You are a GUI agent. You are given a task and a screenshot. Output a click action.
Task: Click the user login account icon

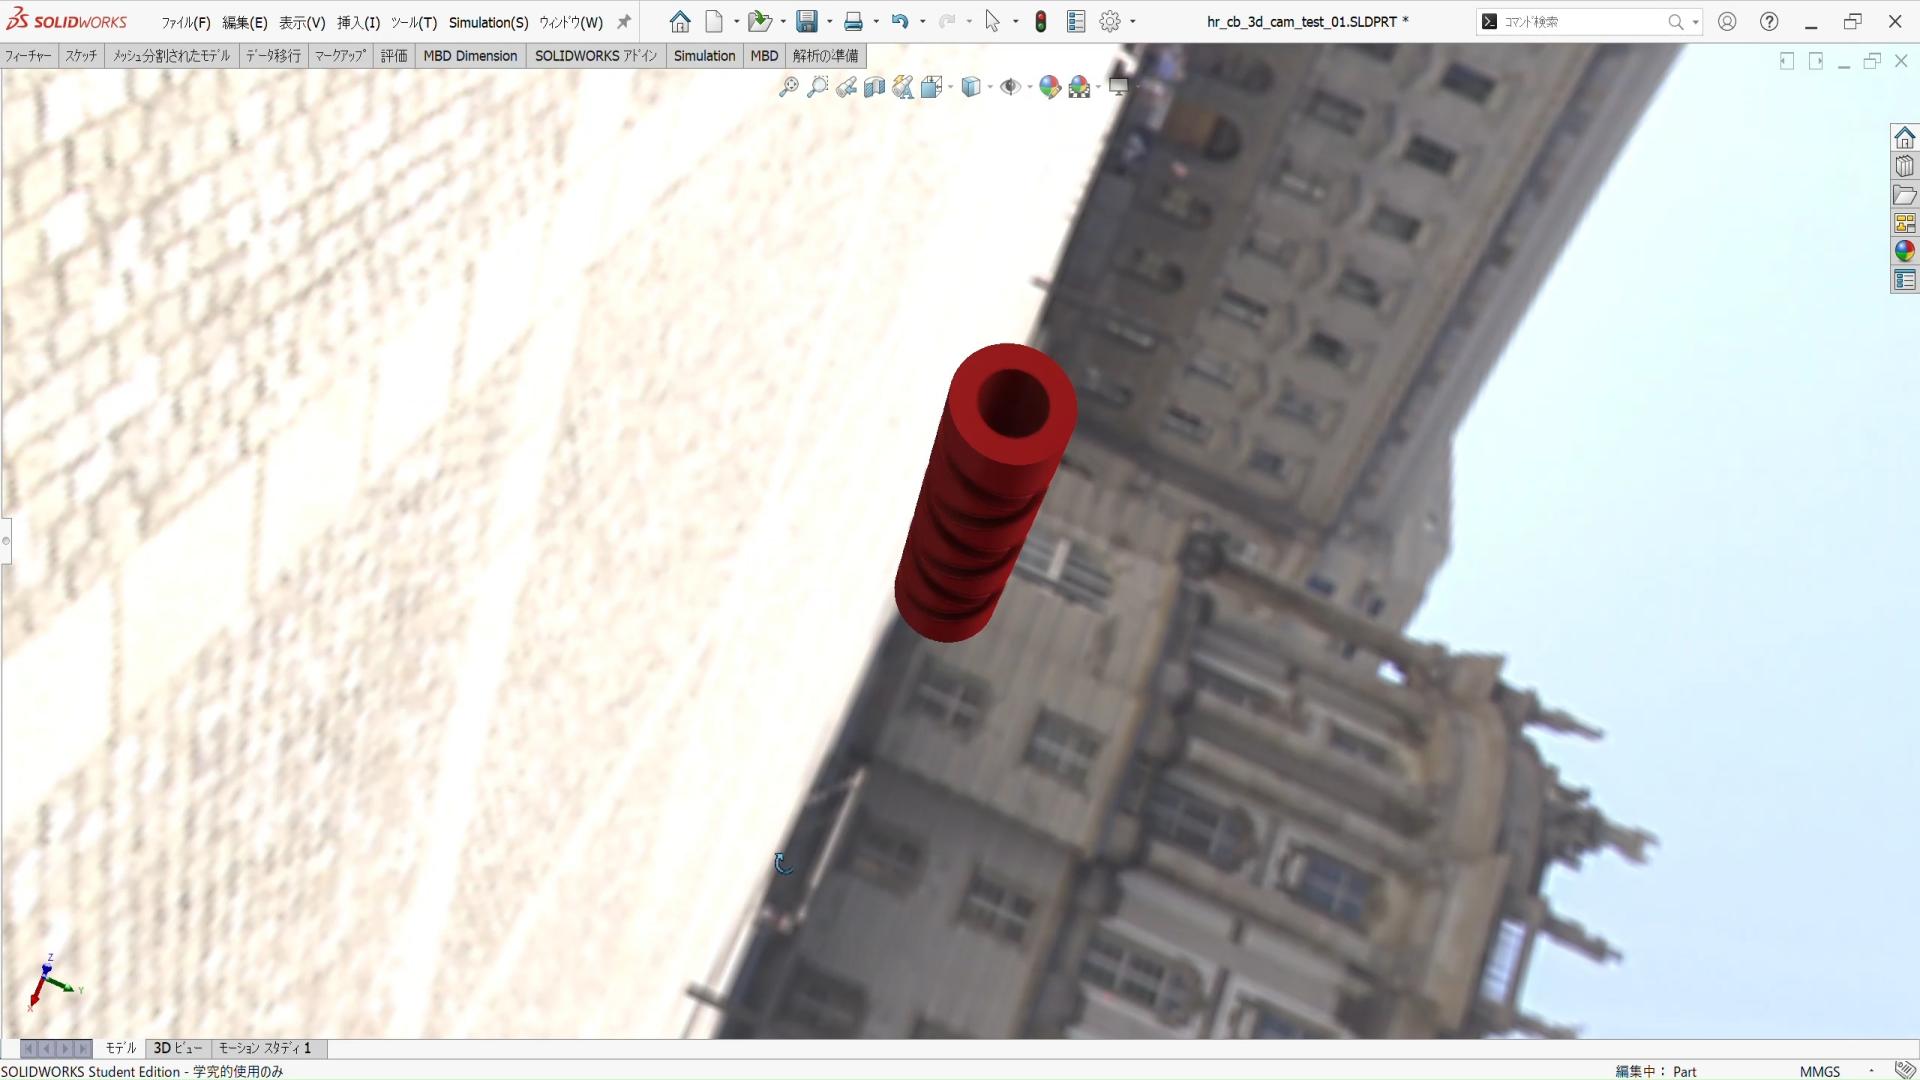(1727, 21)
